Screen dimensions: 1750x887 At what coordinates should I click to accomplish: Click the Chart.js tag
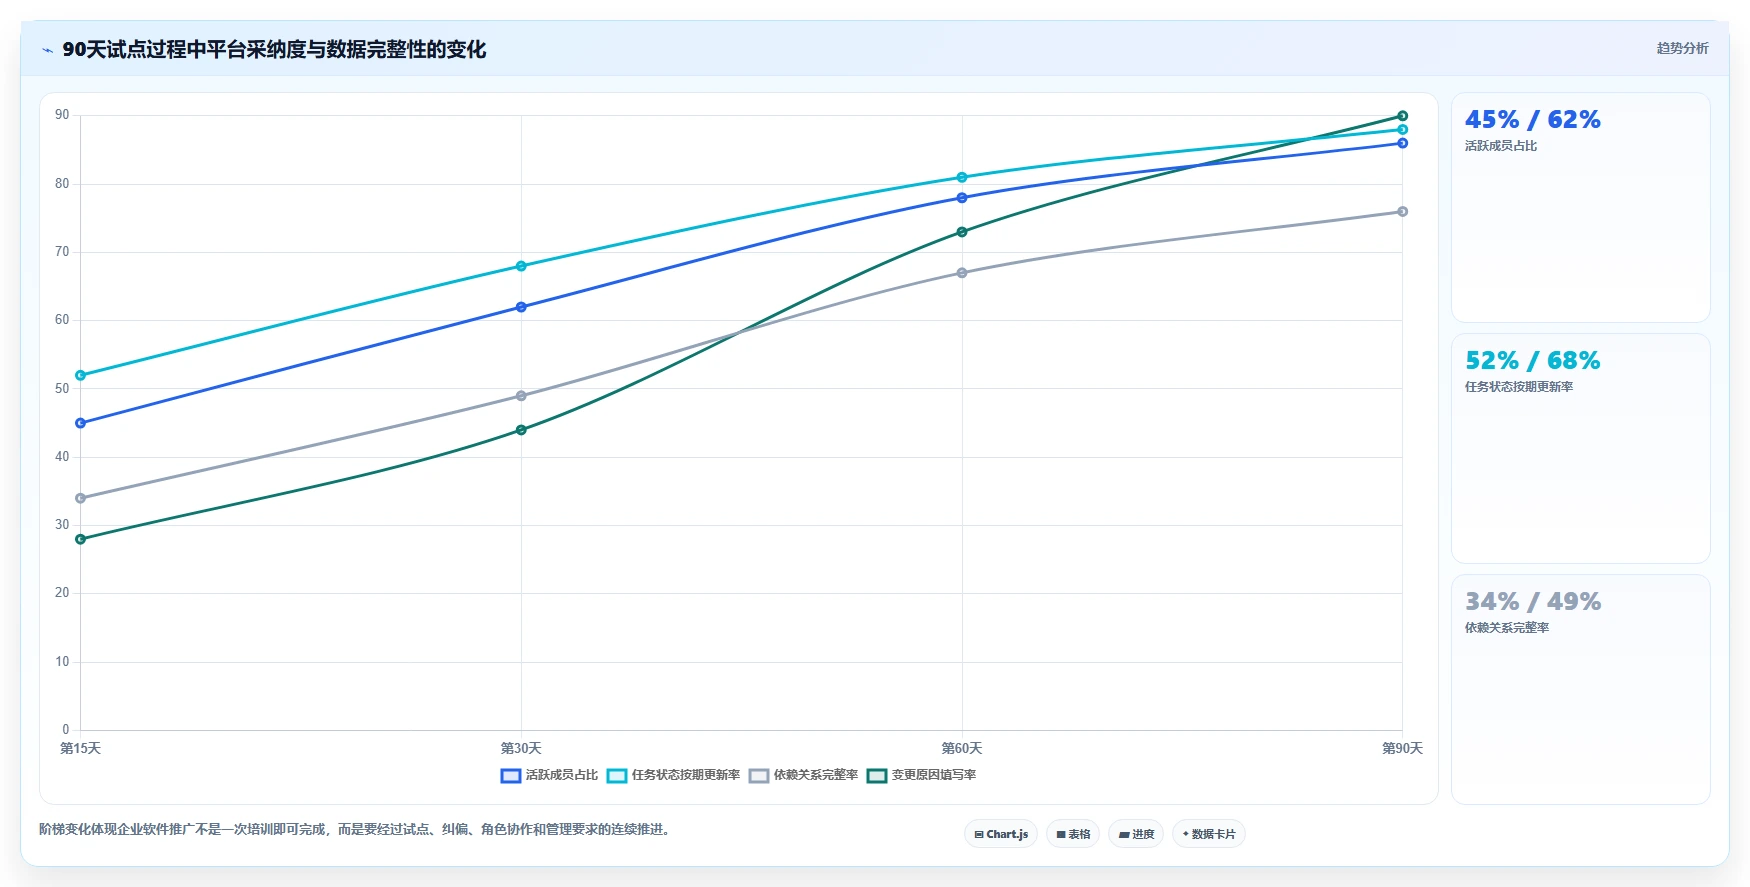coord(1001,834)
